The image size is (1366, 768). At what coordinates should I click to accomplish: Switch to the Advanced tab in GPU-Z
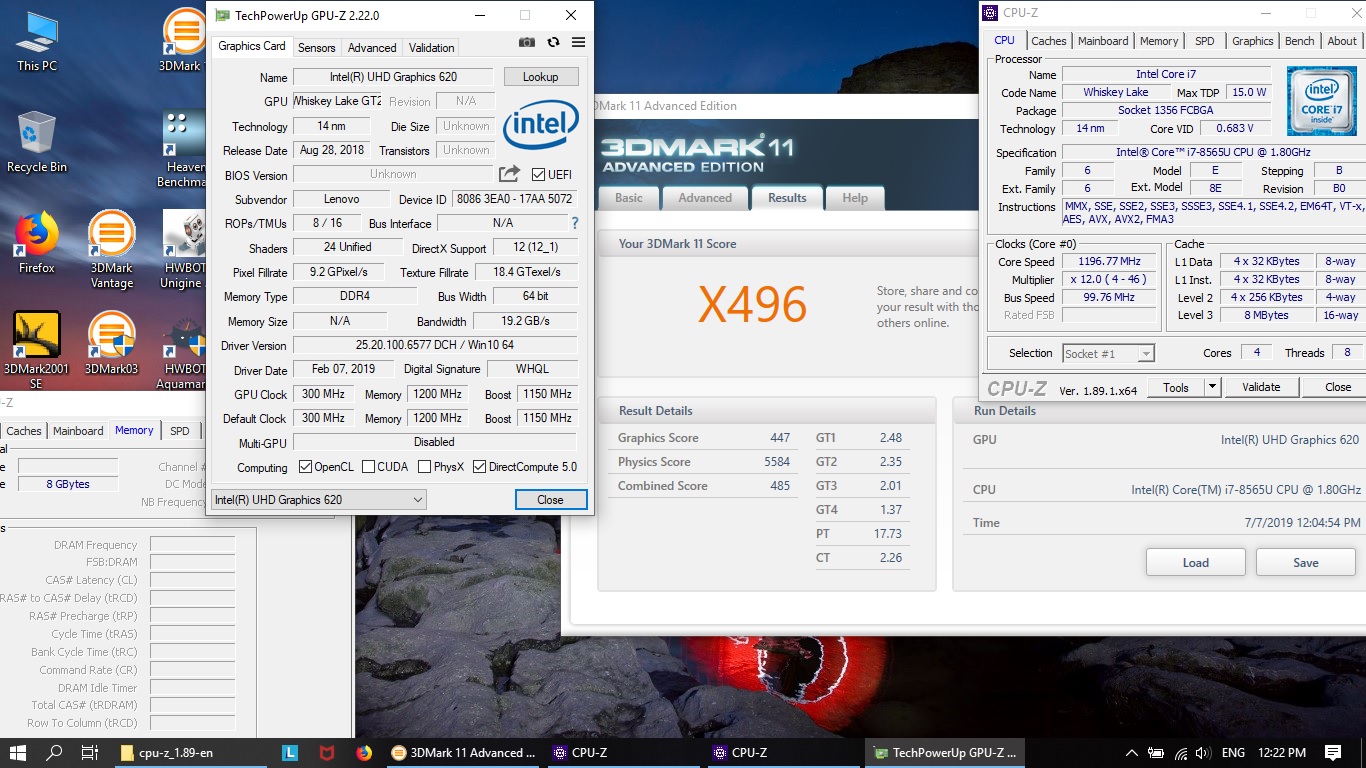click(372, 47)
